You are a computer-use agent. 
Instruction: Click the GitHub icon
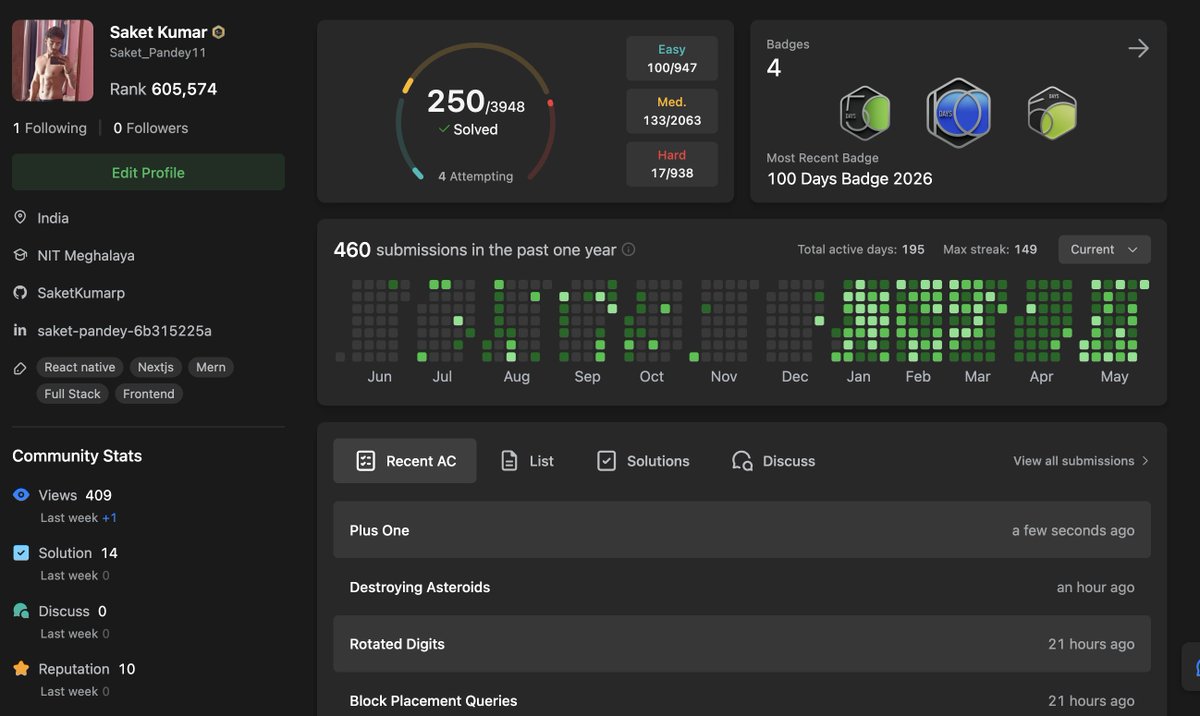click(19, 293)
